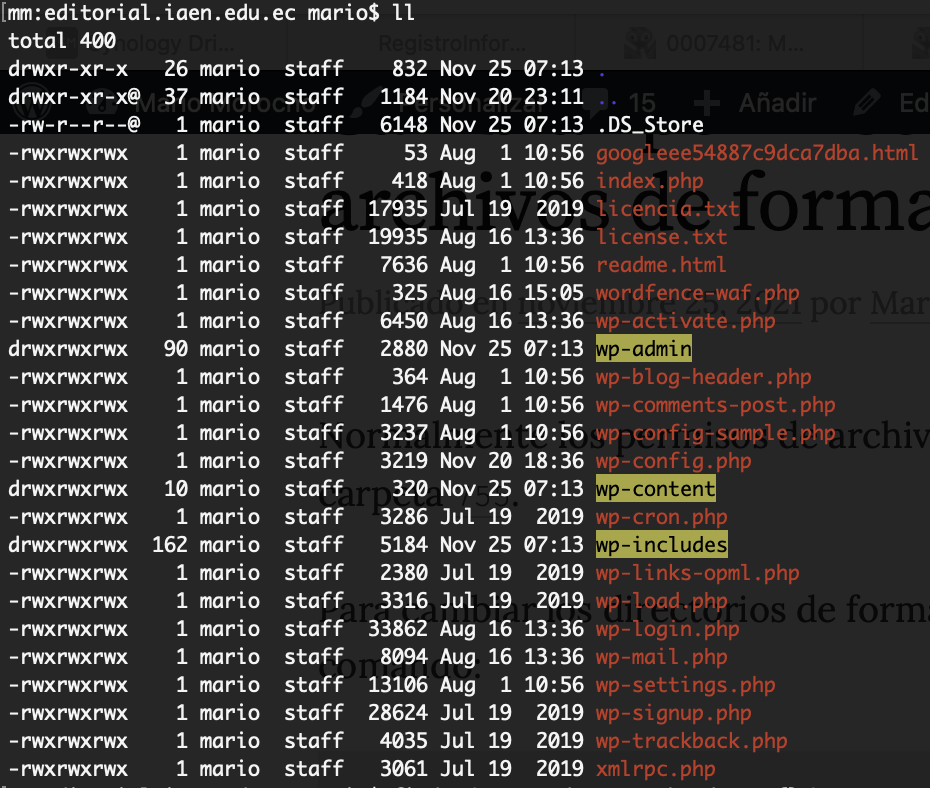Select wp-blog-header.php file name

click(703, 377)
